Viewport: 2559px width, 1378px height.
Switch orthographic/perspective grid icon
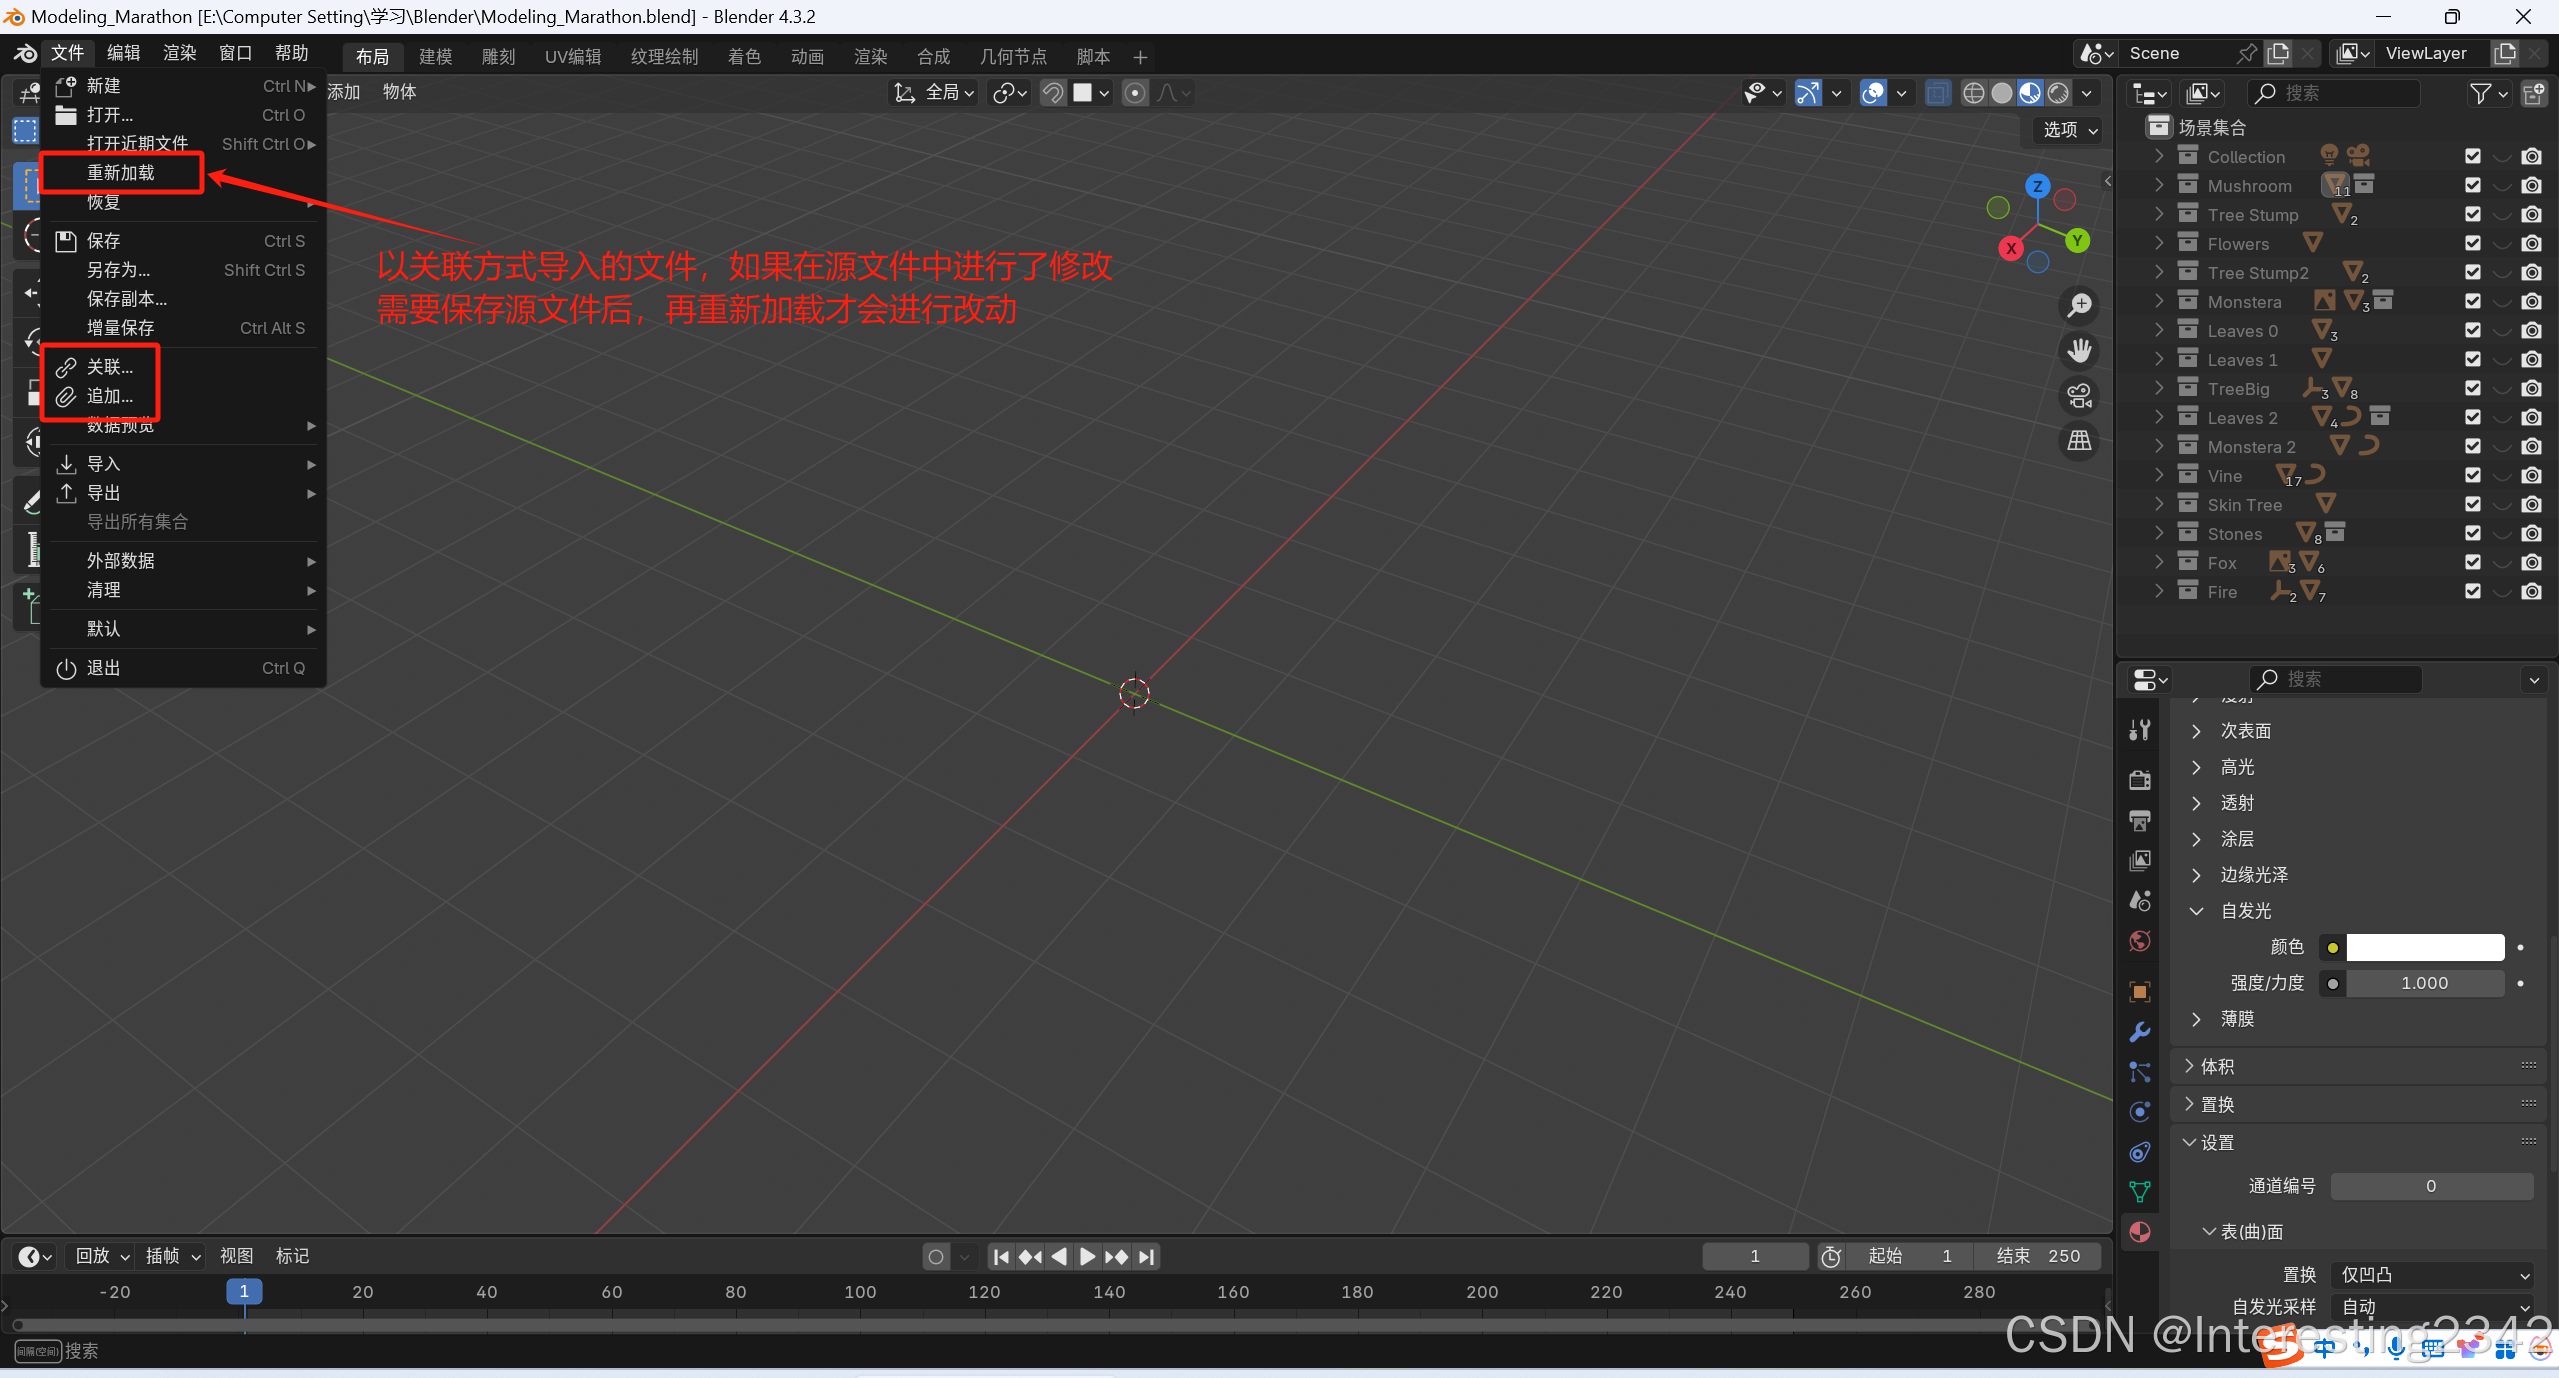(2080, 440)
